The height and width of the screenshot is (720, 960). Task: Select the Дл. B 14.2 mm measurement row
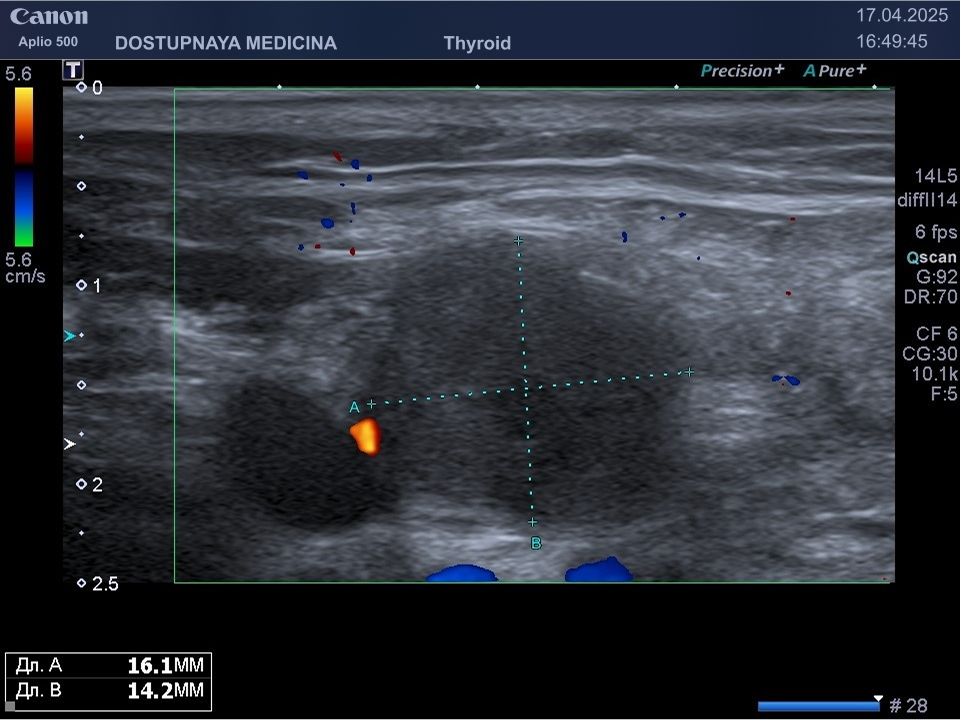(109, 691)
